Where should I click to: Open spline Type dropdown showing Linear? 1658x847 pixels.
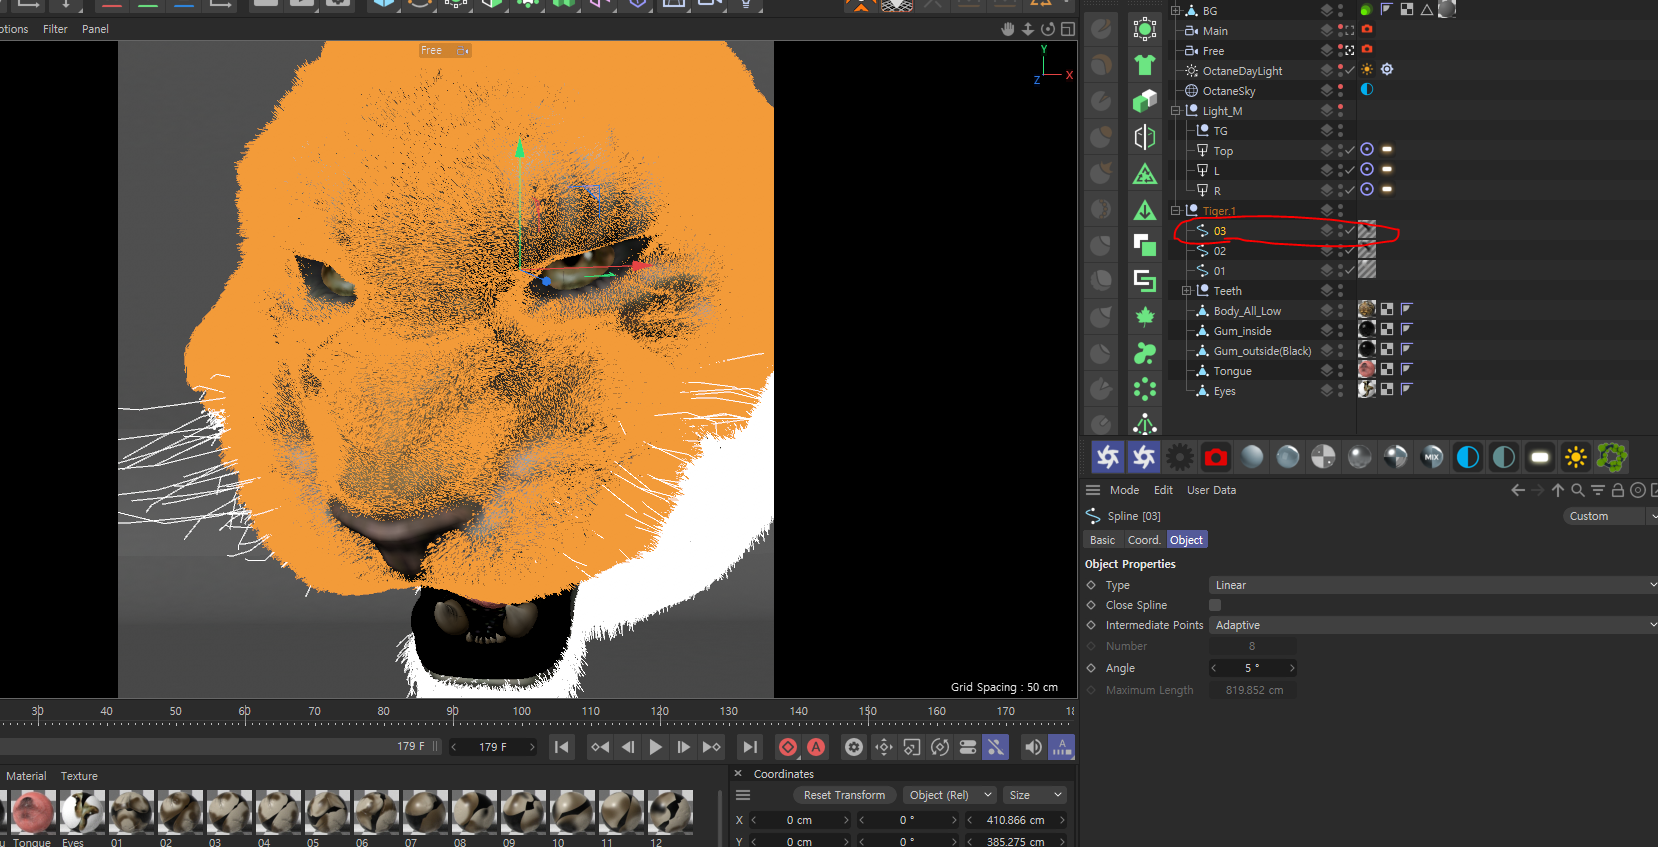point(1433,585)
